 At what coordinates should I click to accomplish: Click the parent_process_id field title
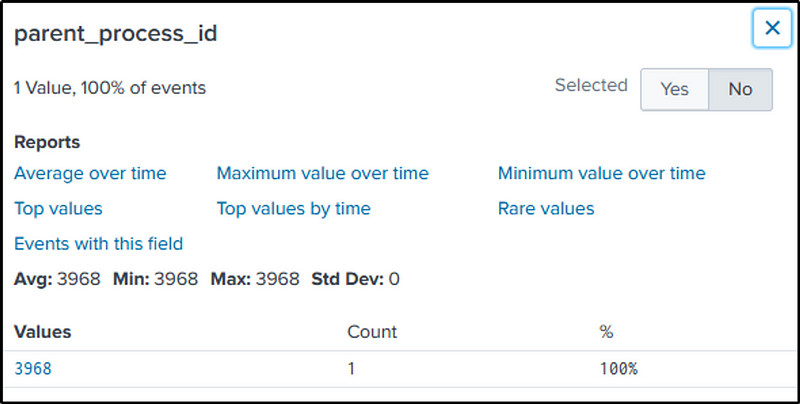click(115, 34)
